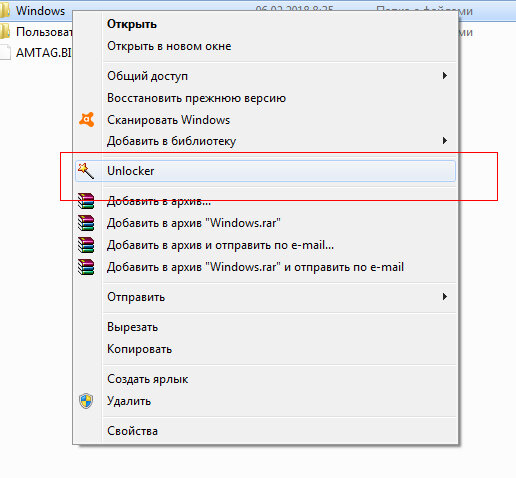
Task: Select Копировать in context menu
Action: click(139, 349)
